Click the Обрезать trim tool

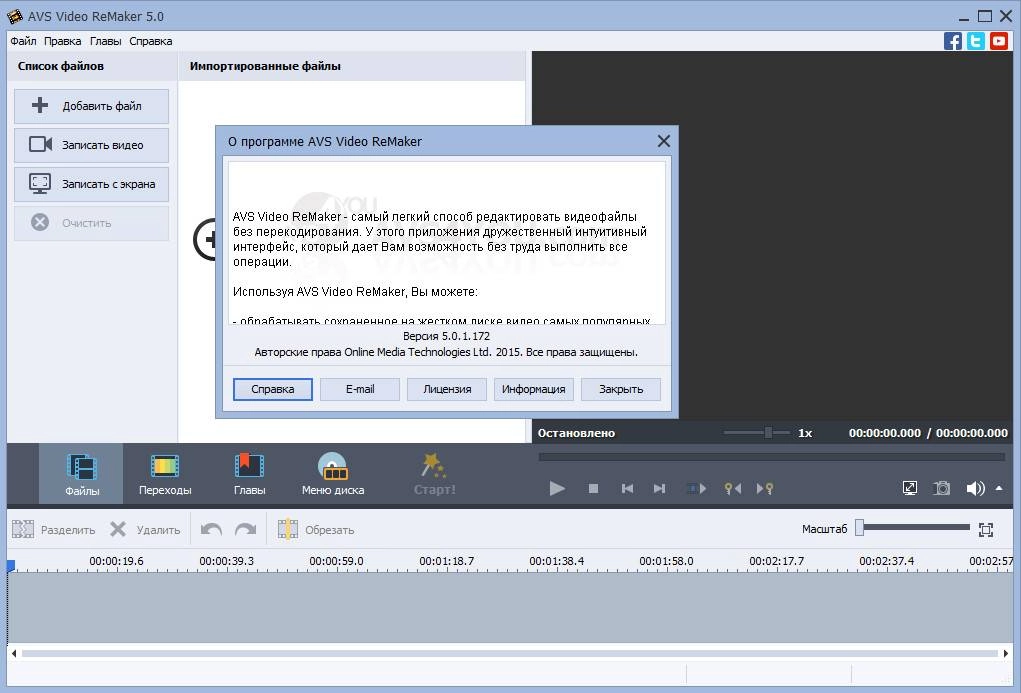point(316,530)
